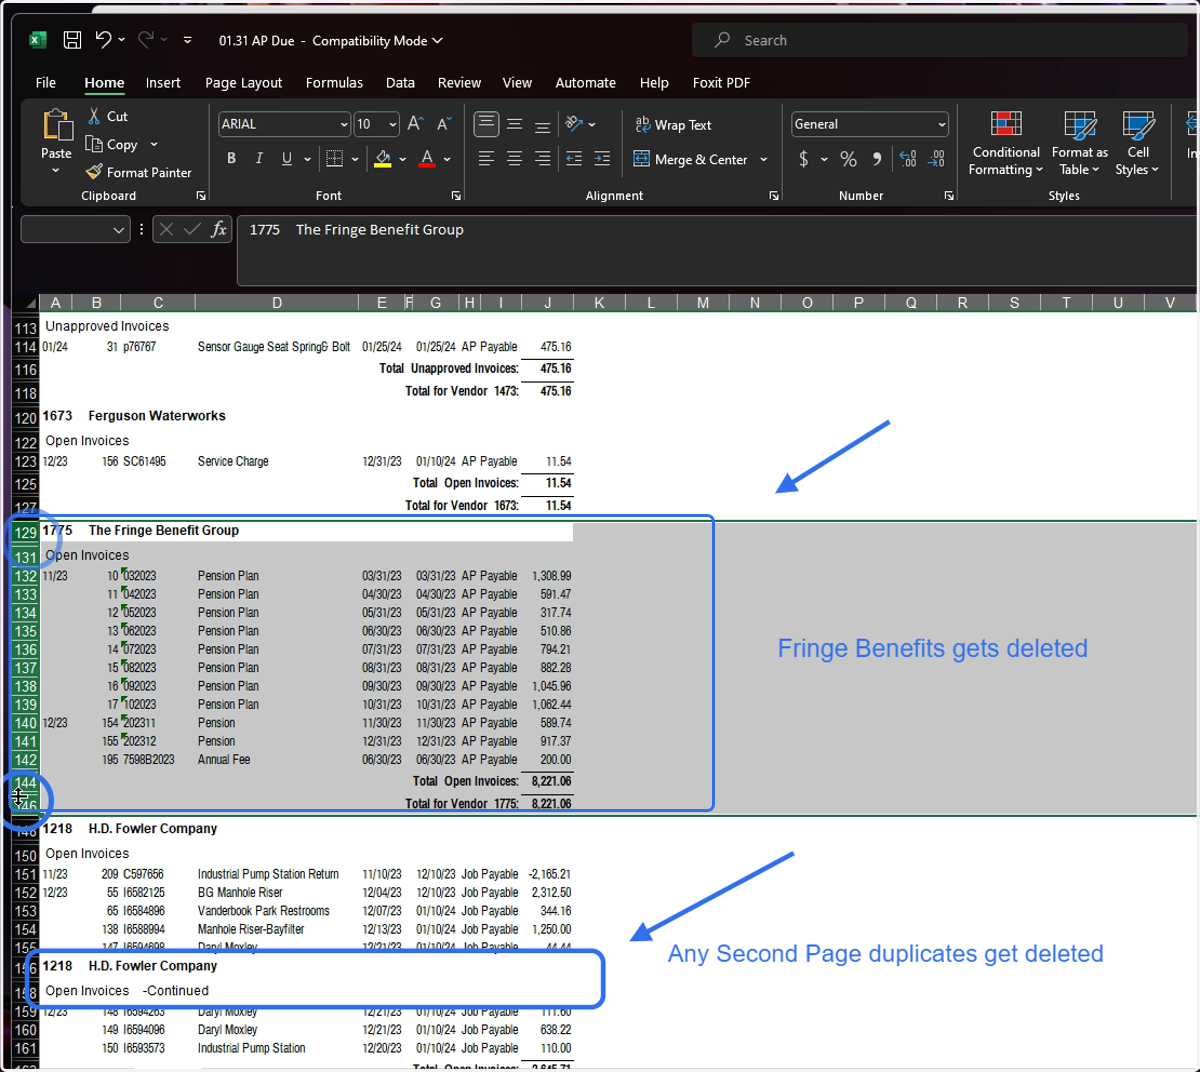Select row header 129
Image resolution: width=1200 pixels, height=1072 pixels.
25,533
